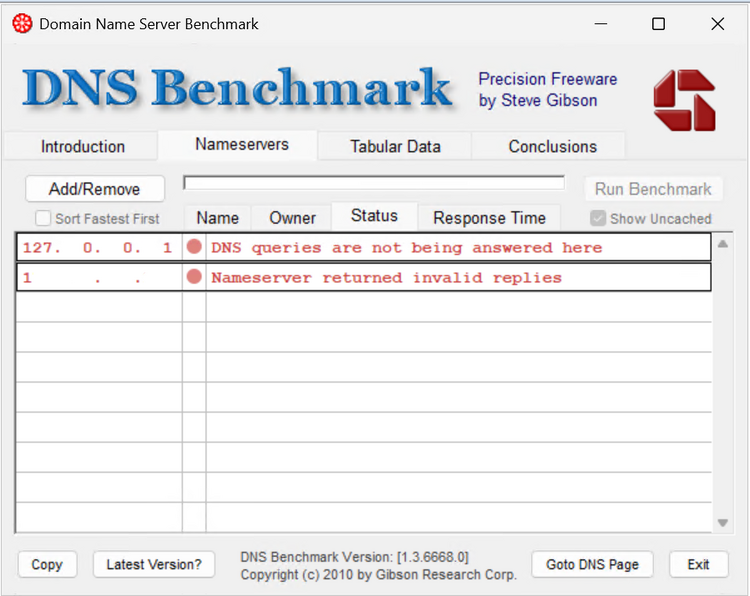Select the Owner sub-tab
This screenshot has width=750, height=596.
292,218
